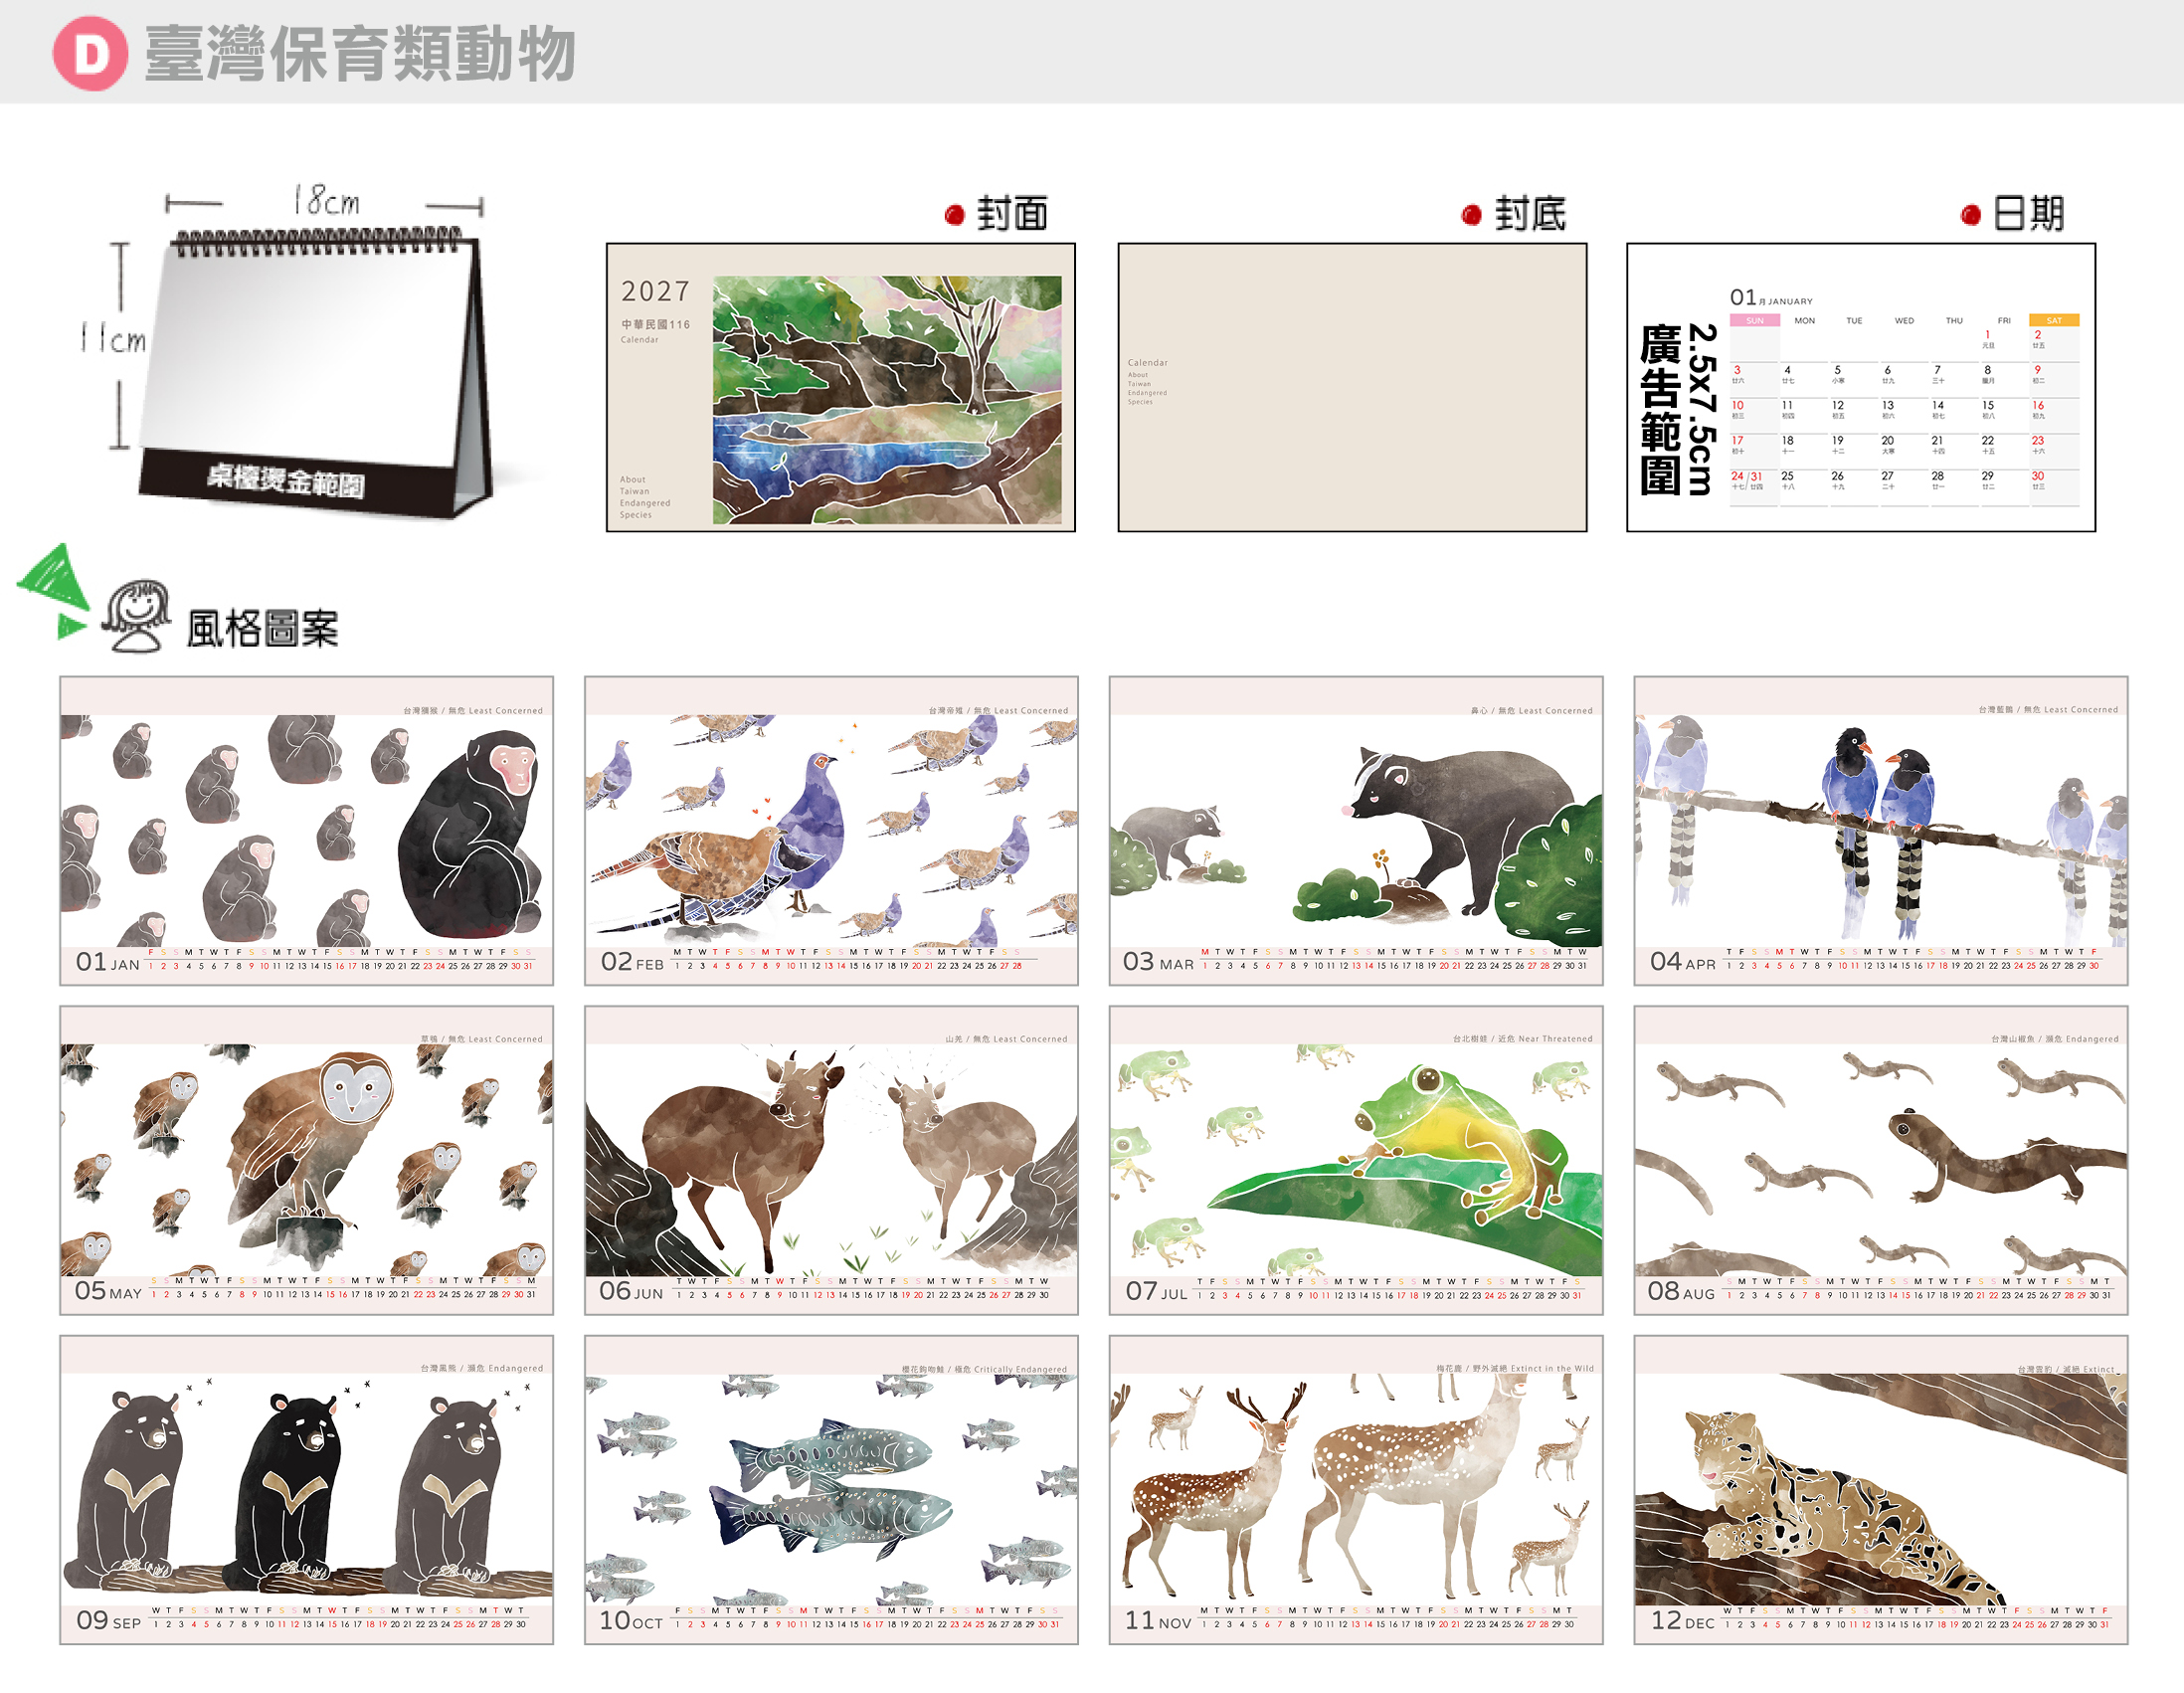Select the 07 JUL green frog page

point(1356,1160)
